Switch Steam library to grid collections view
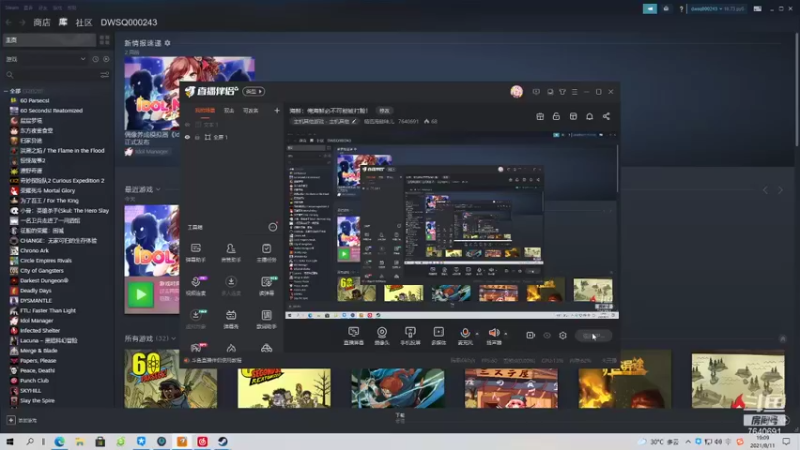The width and height of the screenshot is (800, 450). (105, 40)
